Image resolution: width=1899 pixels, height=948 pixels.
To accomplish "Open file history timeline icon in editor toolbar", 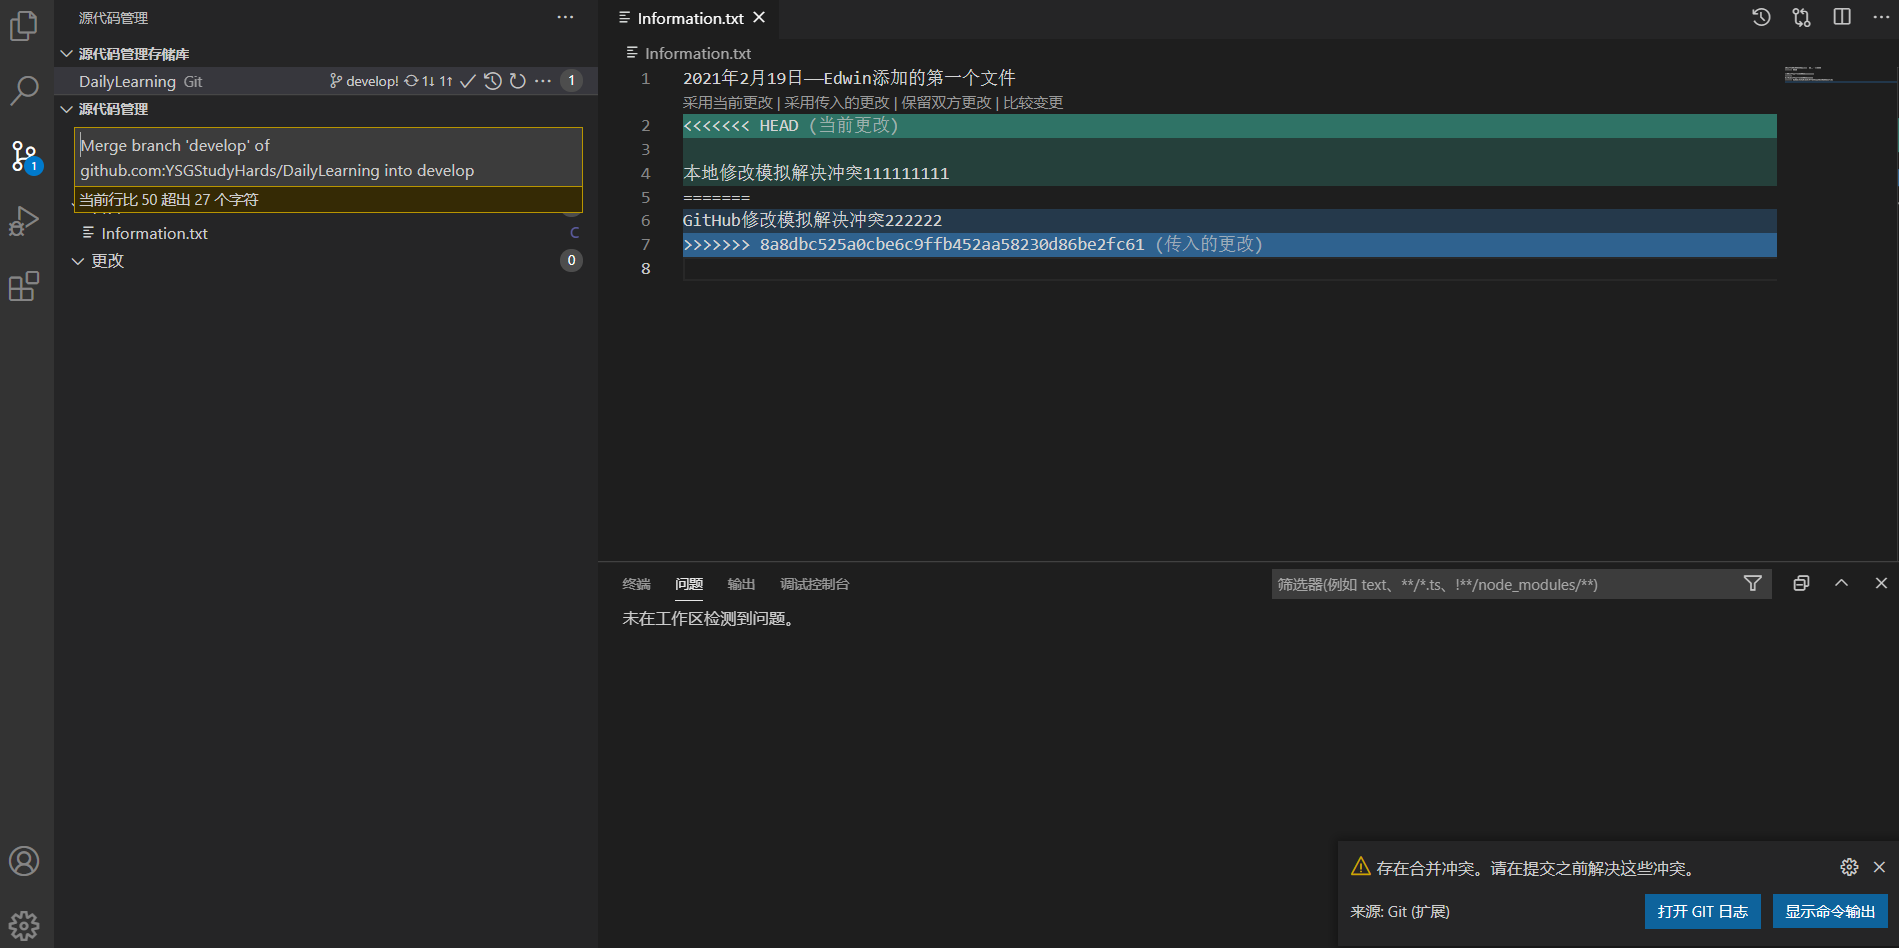I will 1762,17.
